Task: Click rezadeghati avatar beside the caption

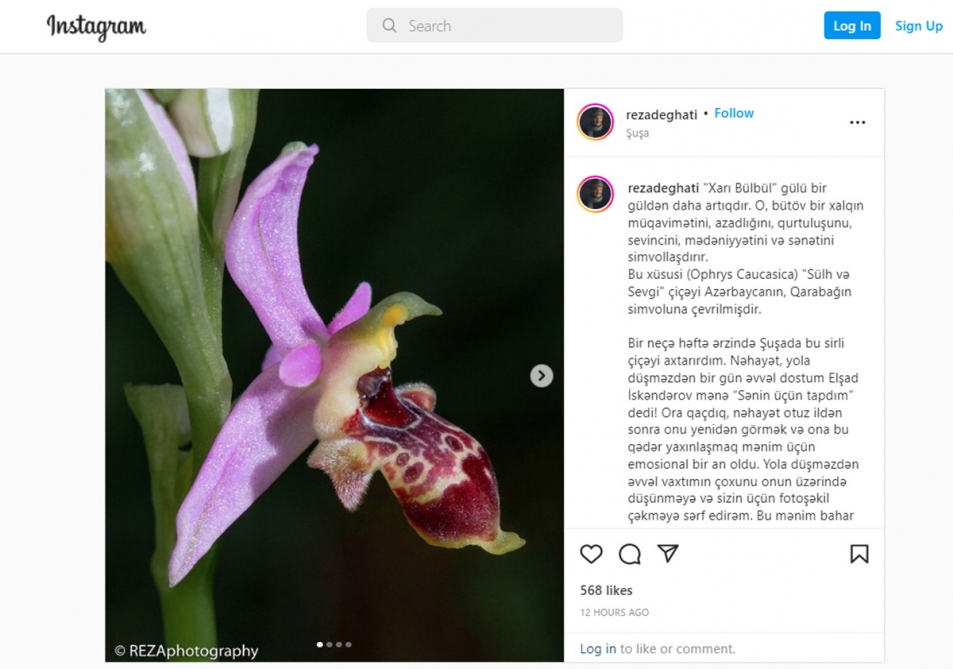Action: pyautogui.click(x=595, y=194)
